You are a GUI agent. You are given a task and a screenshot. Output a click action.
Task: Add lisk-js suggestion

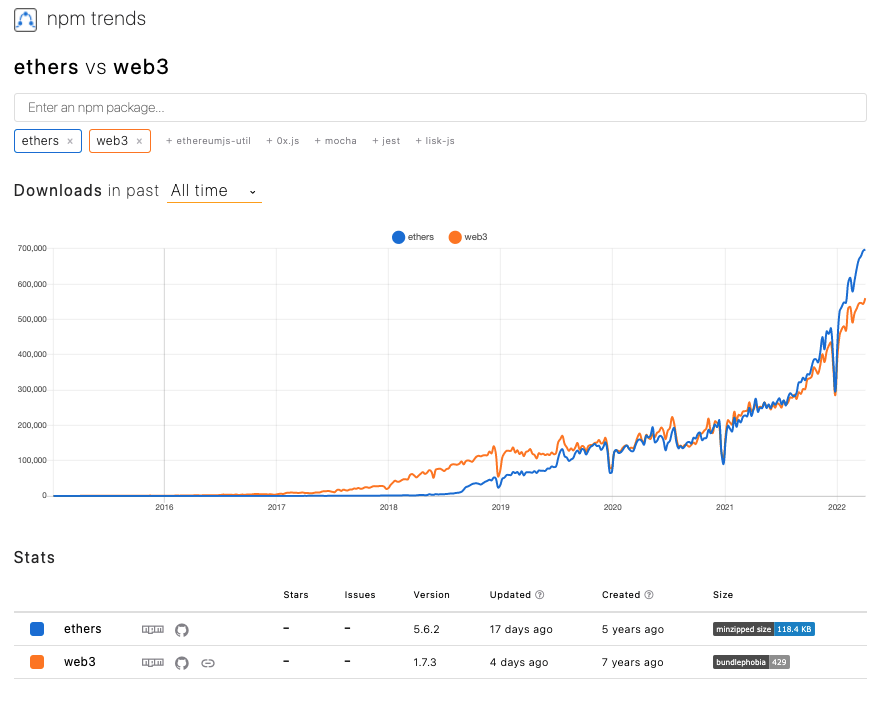click(x=434, y=141)
